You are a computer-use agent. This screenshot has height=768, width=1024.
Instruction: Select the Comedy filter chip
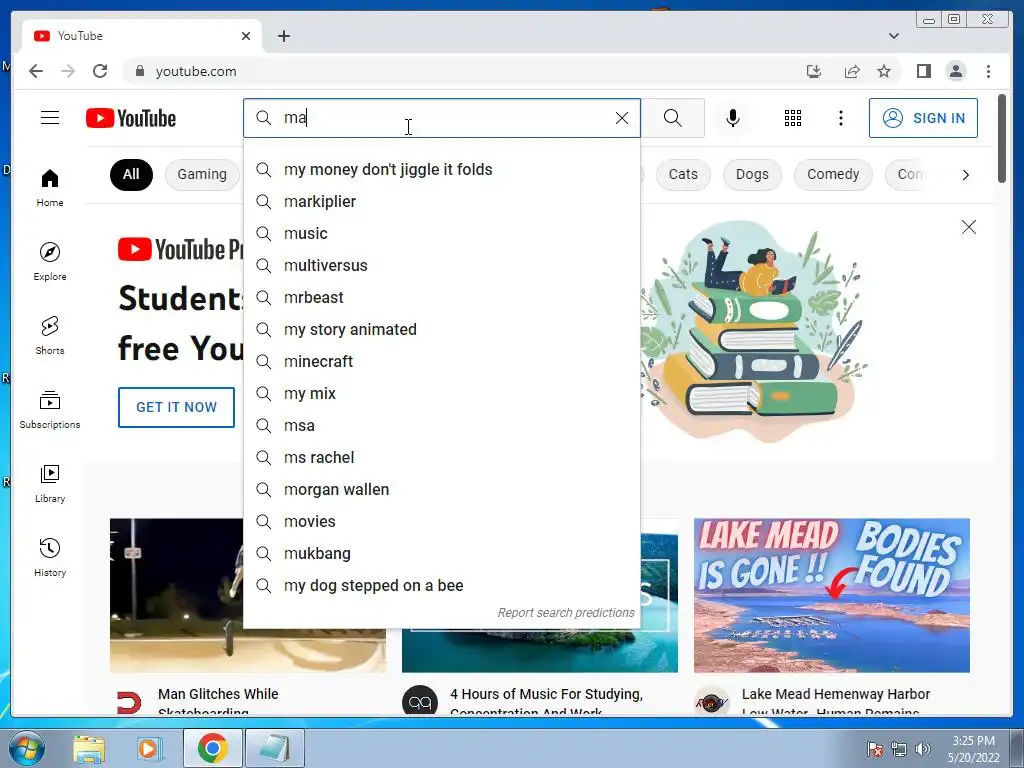pyautogui.click(x=833, y=174)
